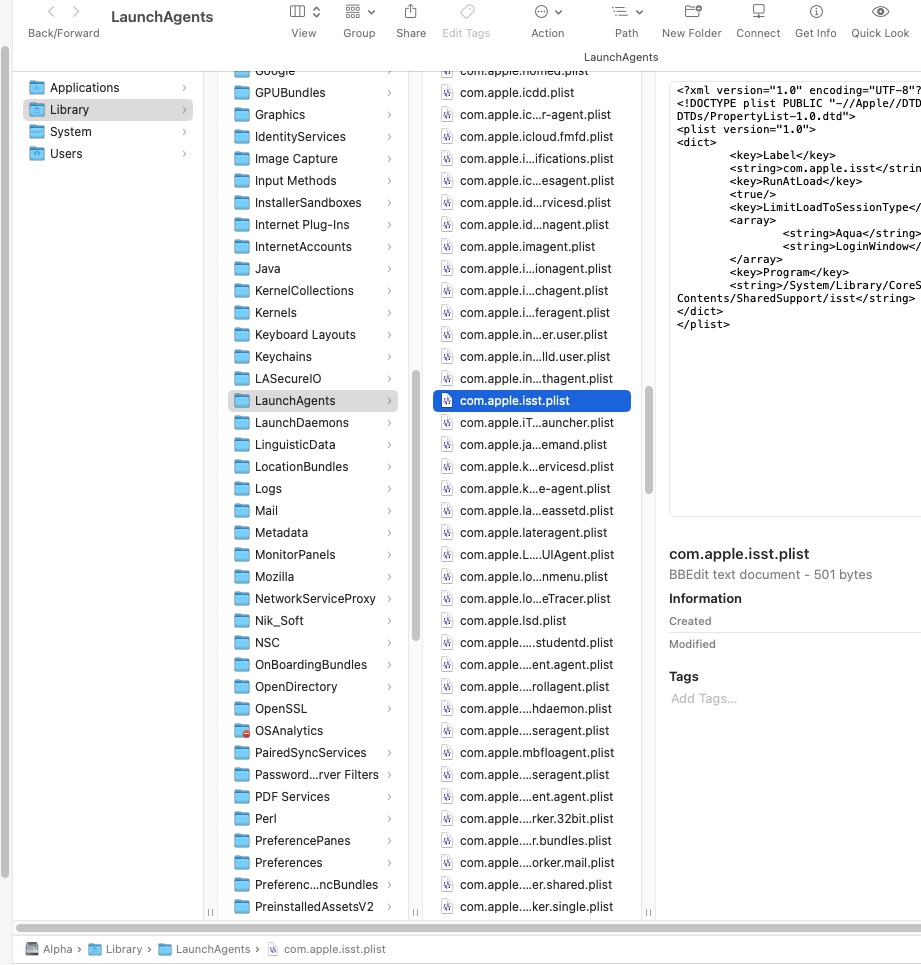
Task: Click the Add Tags field
Action: click(x=704, y=699)
